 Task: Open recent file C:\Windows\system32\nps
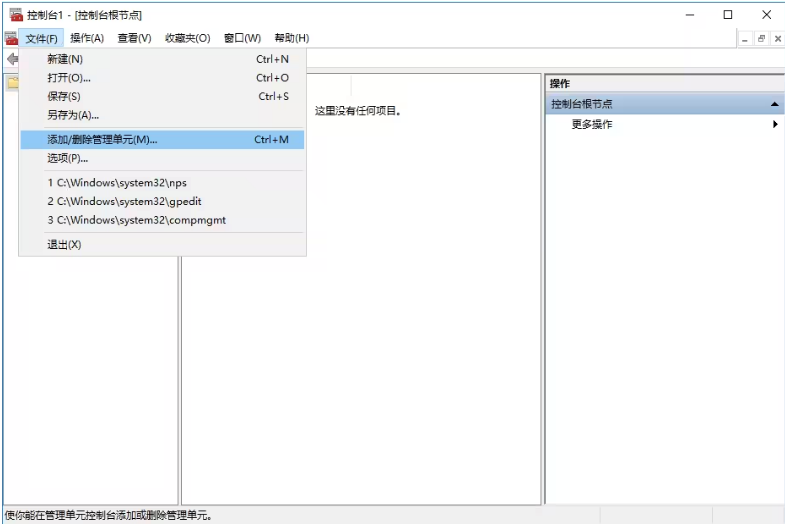[x=162, y=183]
